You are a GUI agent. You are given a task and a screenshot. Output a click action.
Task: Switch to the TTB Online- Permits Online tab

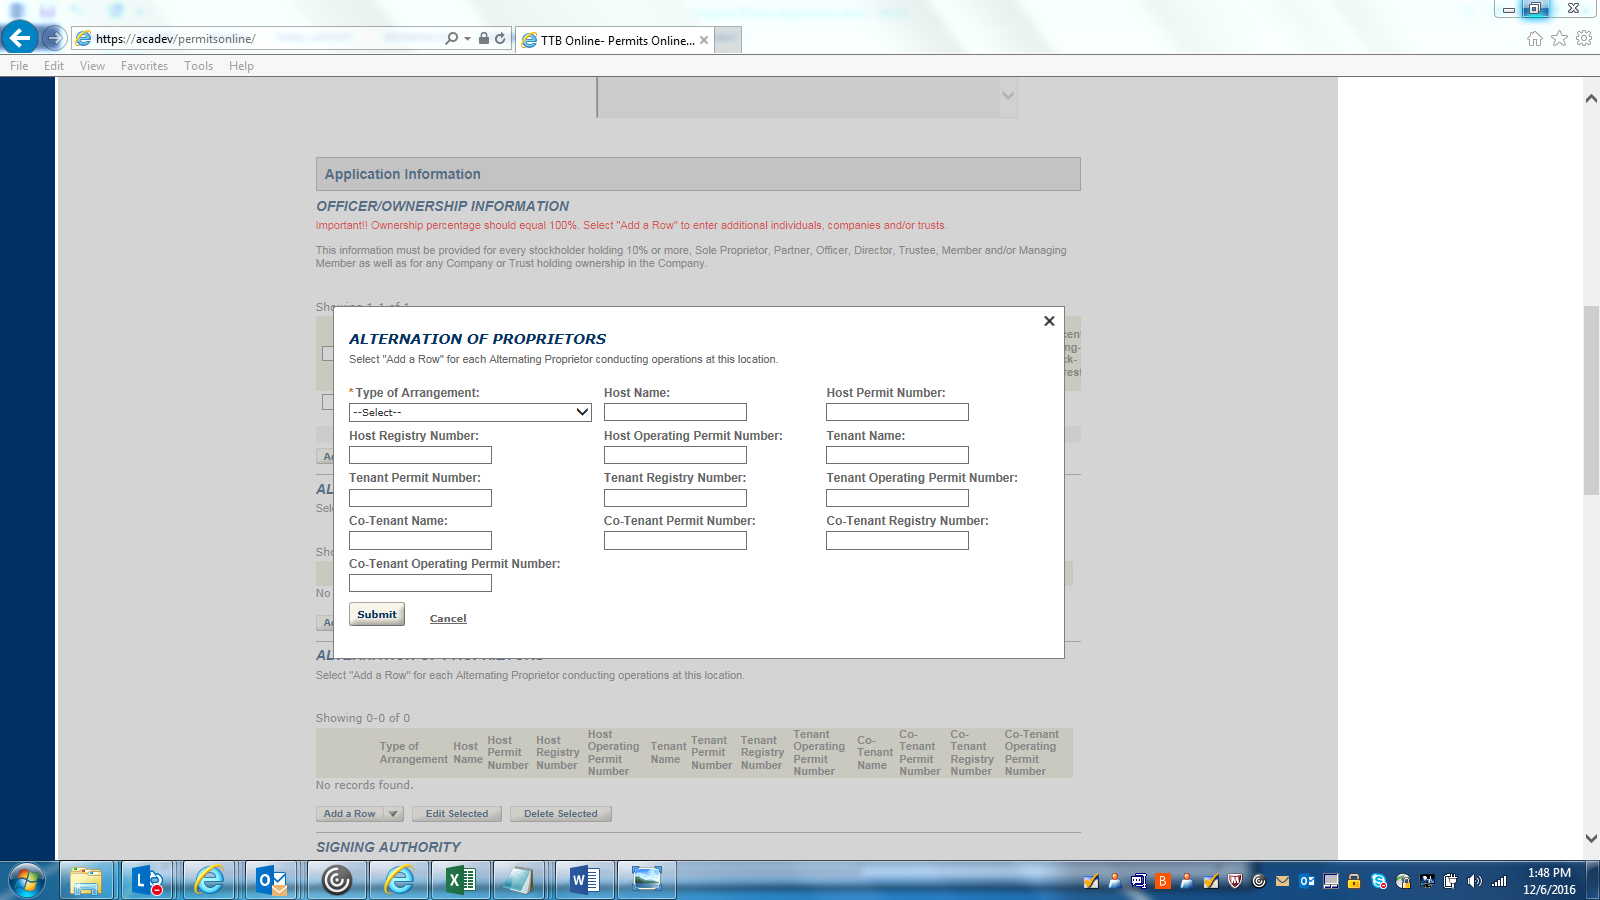(x=617, y=40)
